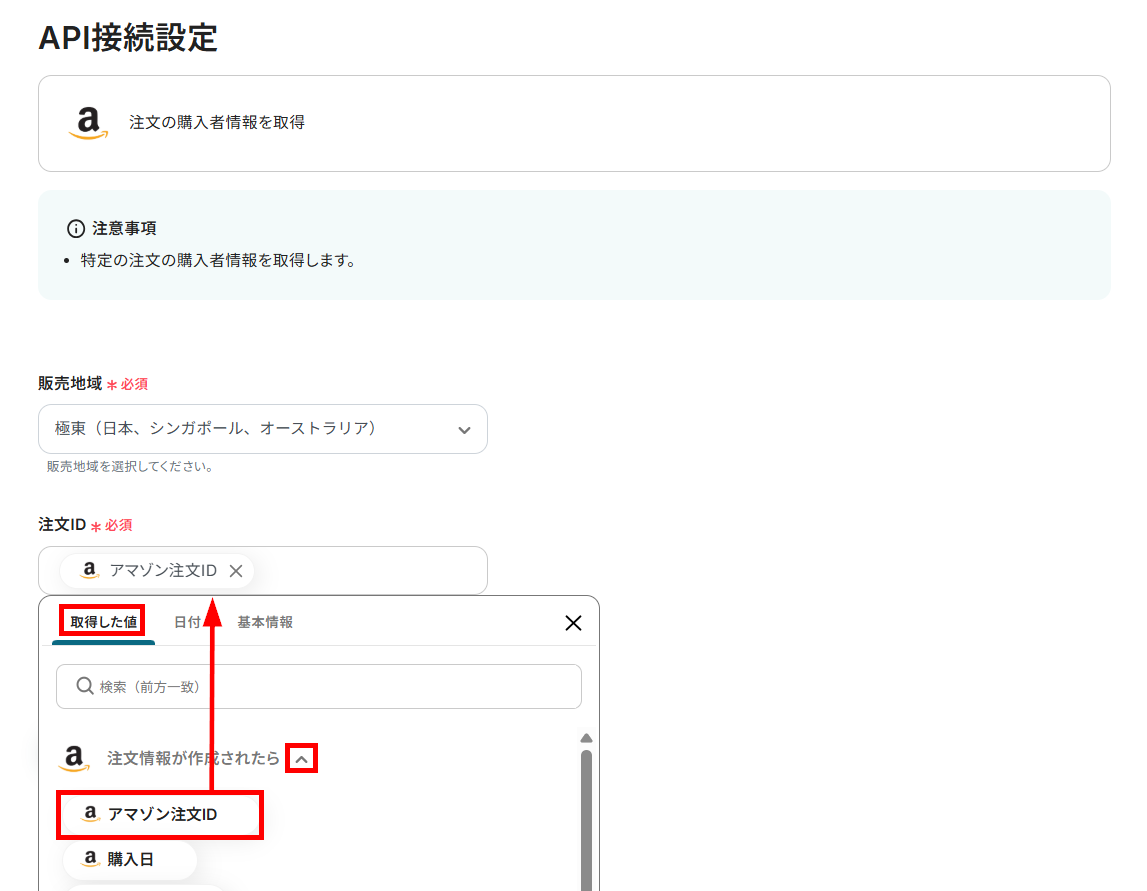Screen dimensions: 1147x891
Task: Click the Amazon icon beside 注文情報が作成されたら
Action: point(74,758)
